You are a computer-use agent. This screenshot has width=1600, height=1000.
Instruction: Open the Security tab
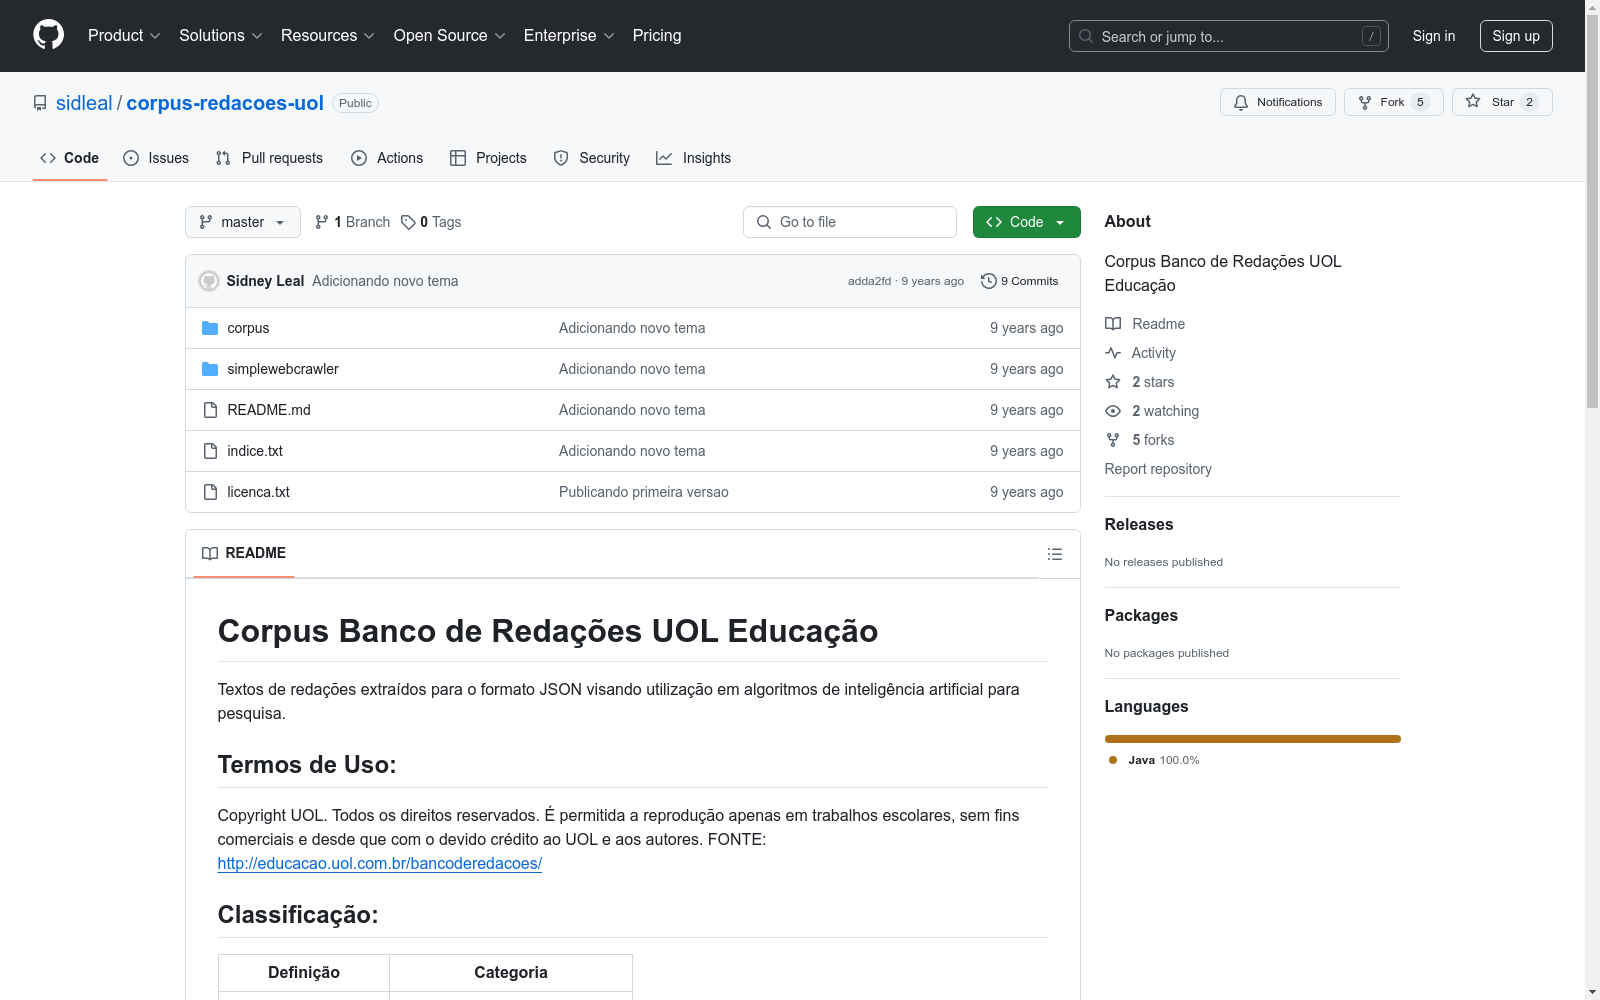coord(592,158)
